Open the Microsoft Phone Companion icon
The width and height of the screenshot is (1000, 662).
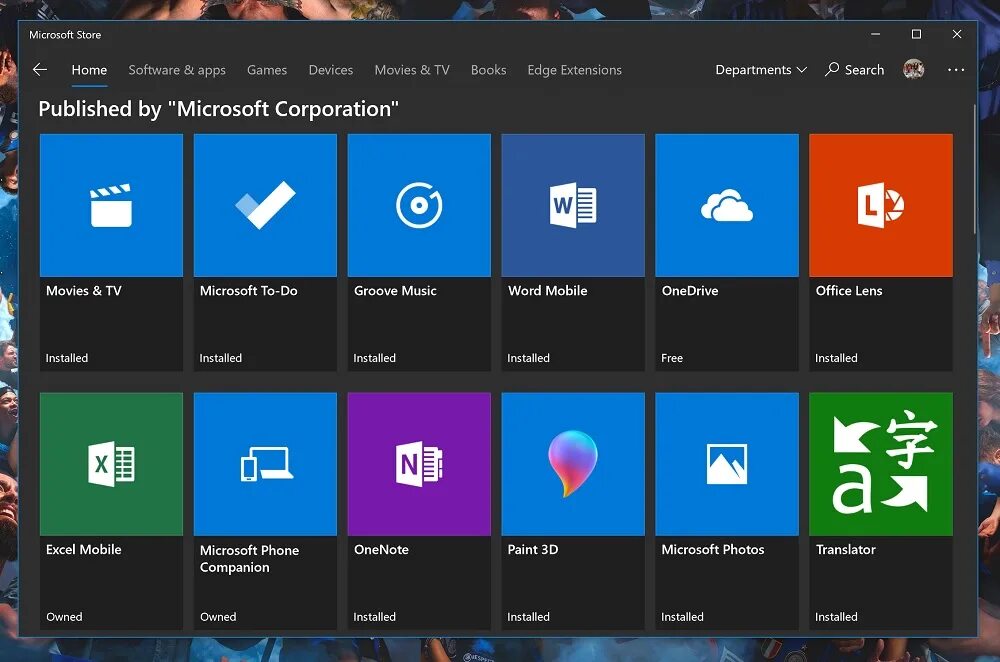(265, 464)
